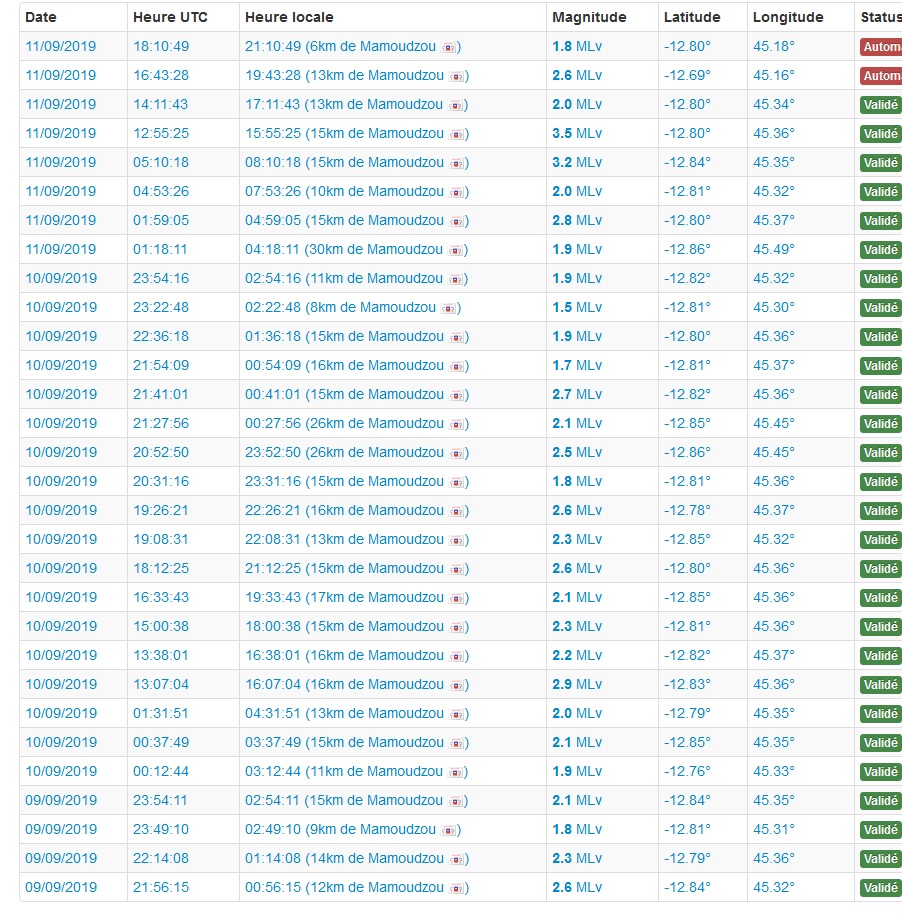Click flag icon in the 23:52:50 26km row
The height and width of the screenshot is (915, 902).
point(458,453)
